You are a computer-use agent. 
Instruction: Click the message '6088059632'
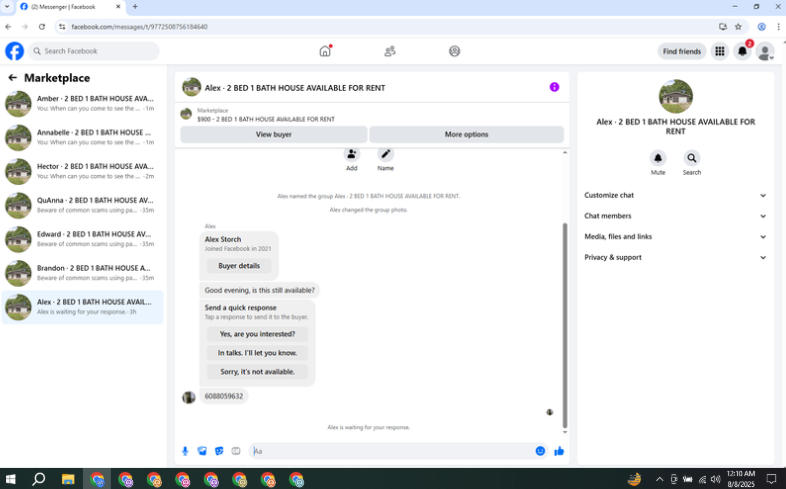point(224,396)
